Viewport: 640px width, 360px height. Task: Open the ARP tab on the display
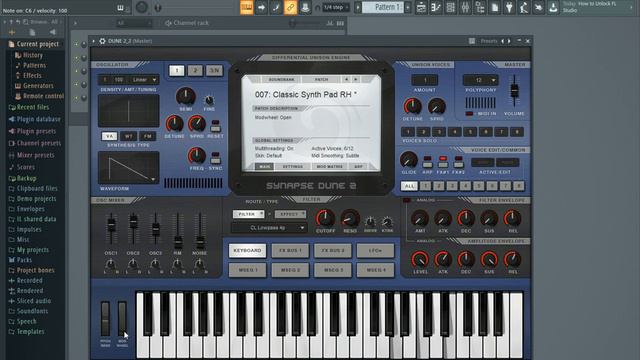358,167
